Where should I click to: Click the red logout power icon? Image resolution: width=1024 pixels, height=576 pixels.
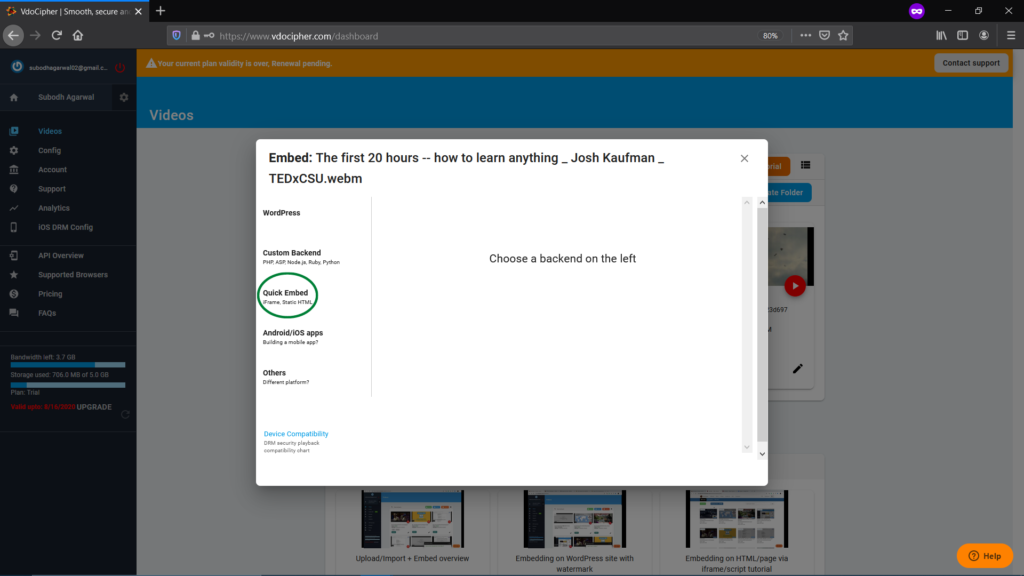120,67
